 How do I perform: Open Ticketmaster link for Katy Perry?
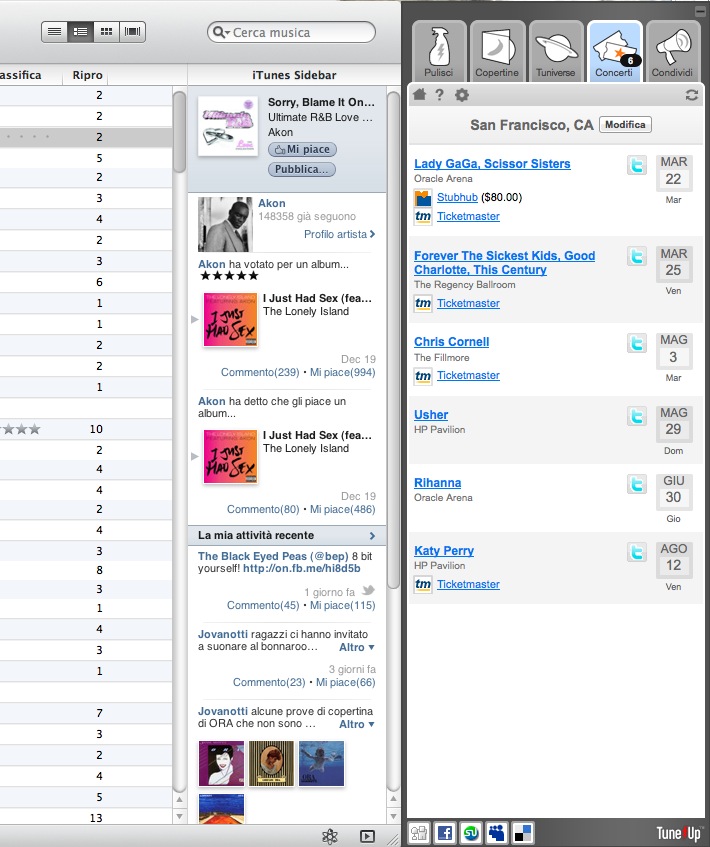point(468,584)
